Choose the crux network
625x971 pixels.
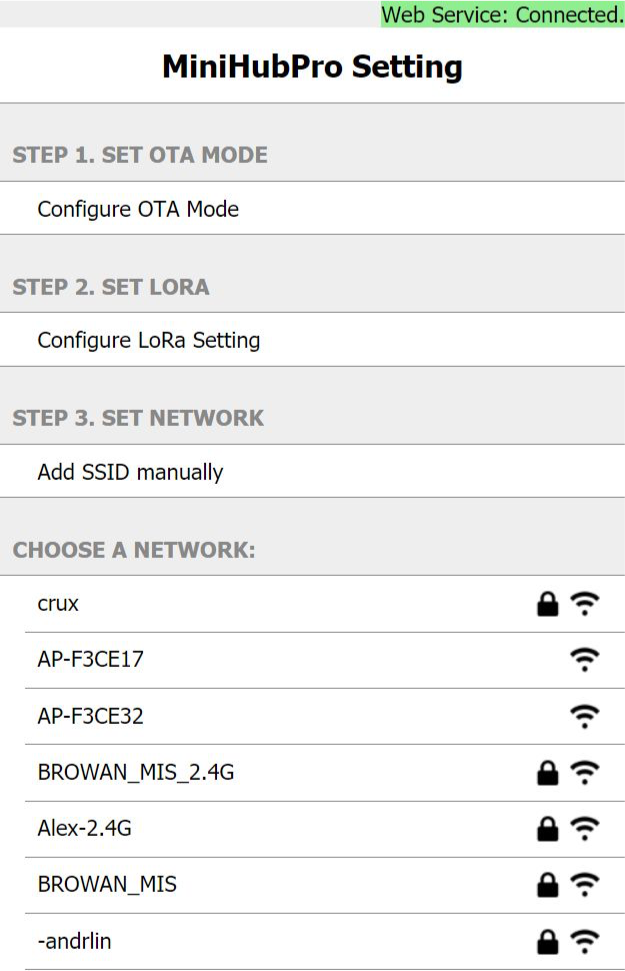325,604
